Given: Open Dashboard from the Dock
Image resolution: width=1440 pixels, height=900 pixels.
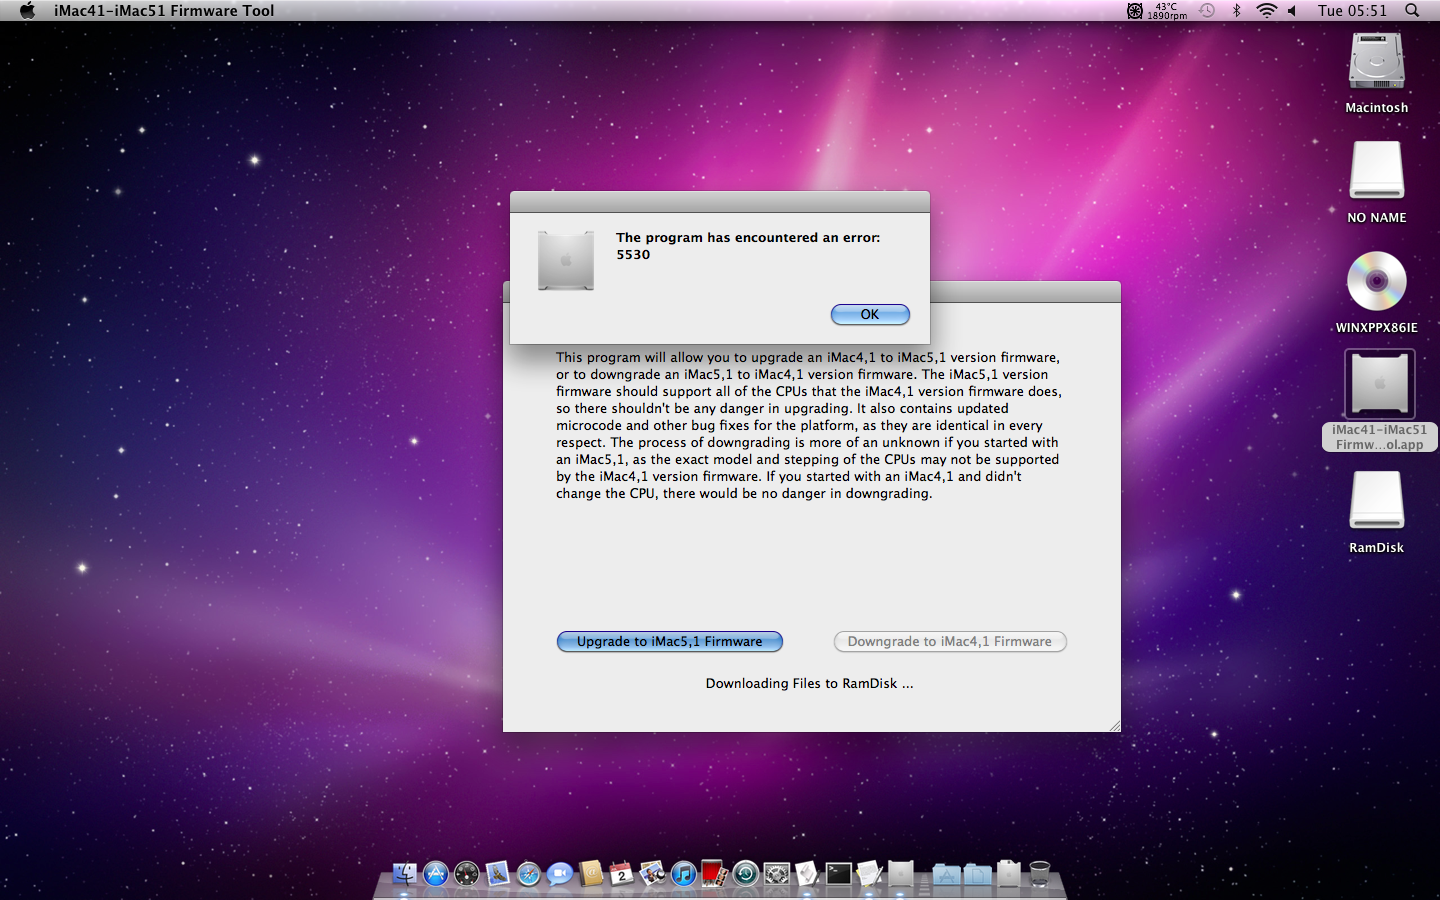Looking at the screenshot, I should tap(467, 873).
